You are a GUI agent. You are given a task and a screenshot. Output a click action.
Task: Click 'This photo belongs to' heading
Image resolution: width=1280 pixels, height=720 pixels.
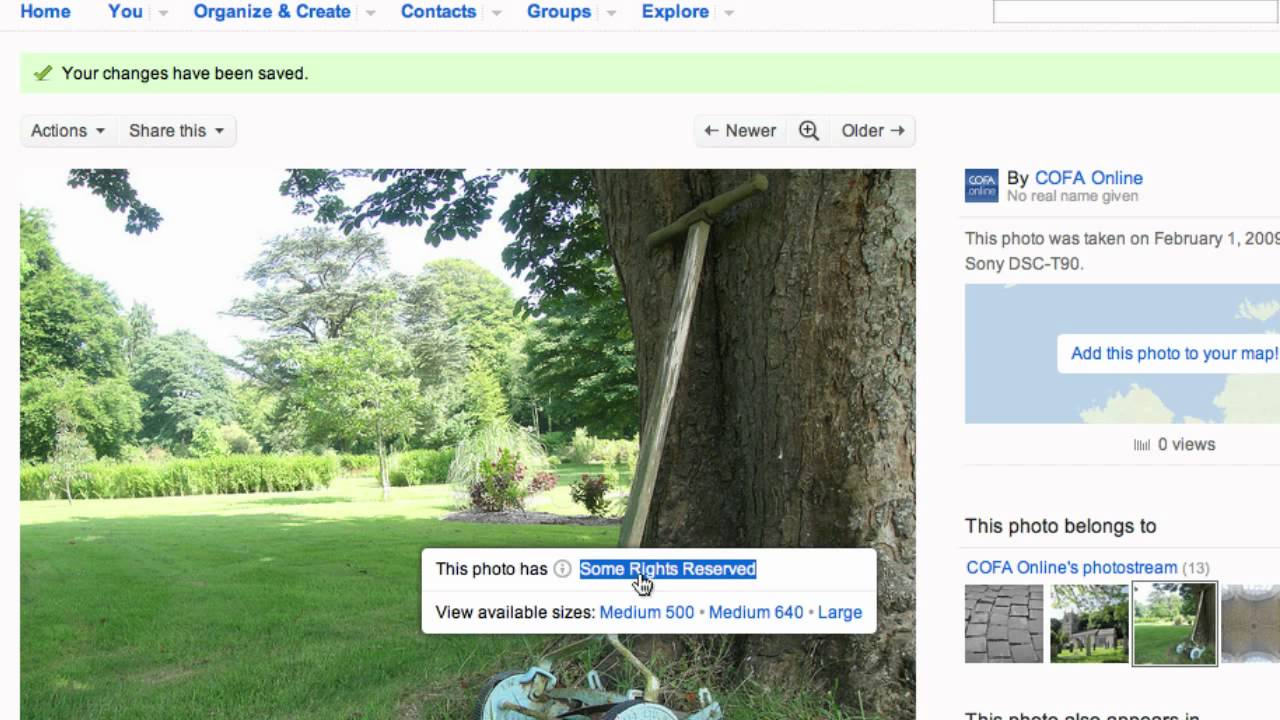point(1060,526)
